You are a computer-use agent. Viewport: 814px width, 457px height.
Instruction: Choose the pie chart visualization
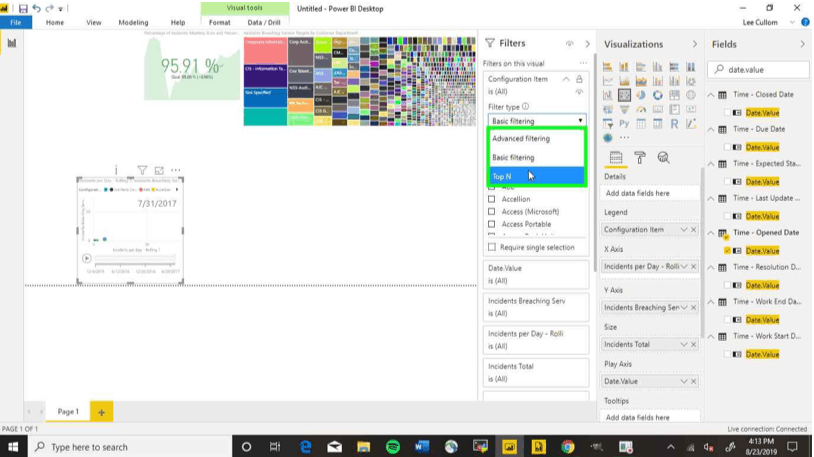(641, 95)
